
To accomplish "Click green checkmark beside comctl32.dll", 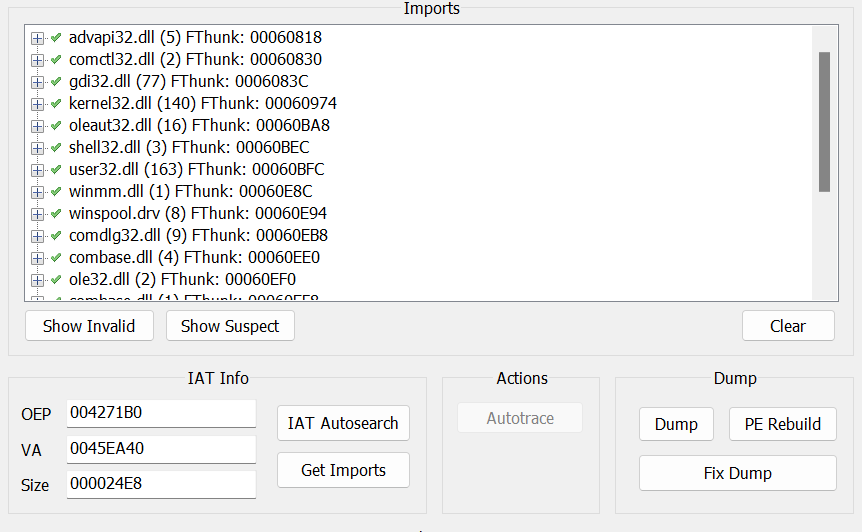I will tap(56, 59).
